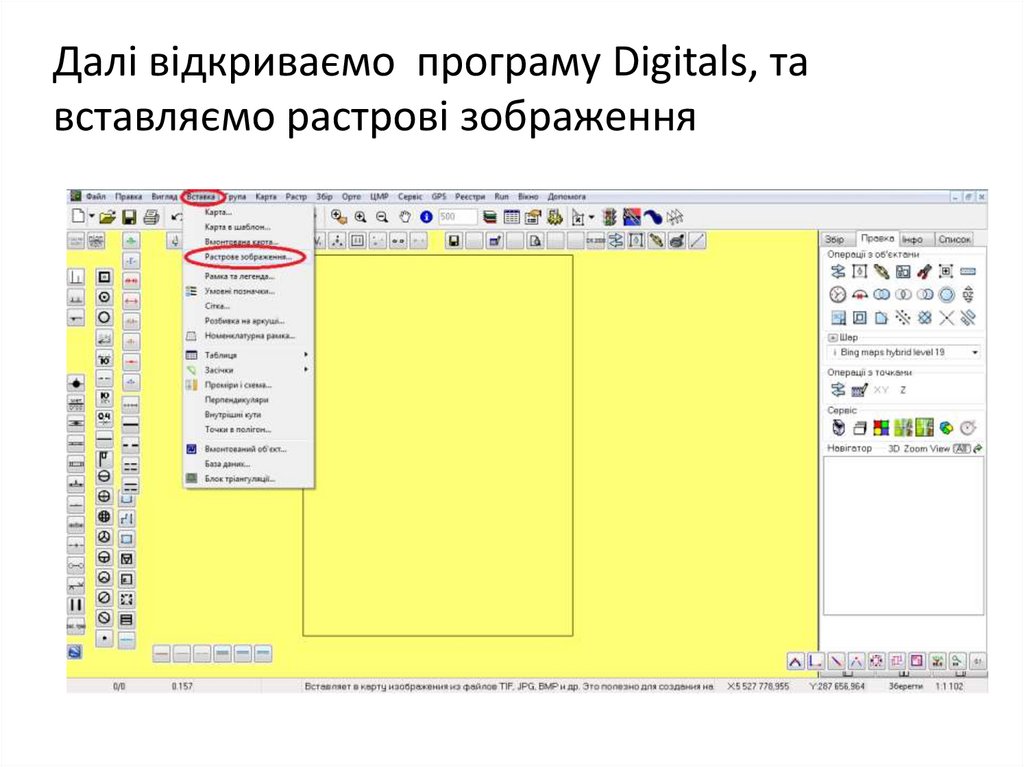
Task: Click the Zoom out magnifier icon
Action: [x=382, y=217]
